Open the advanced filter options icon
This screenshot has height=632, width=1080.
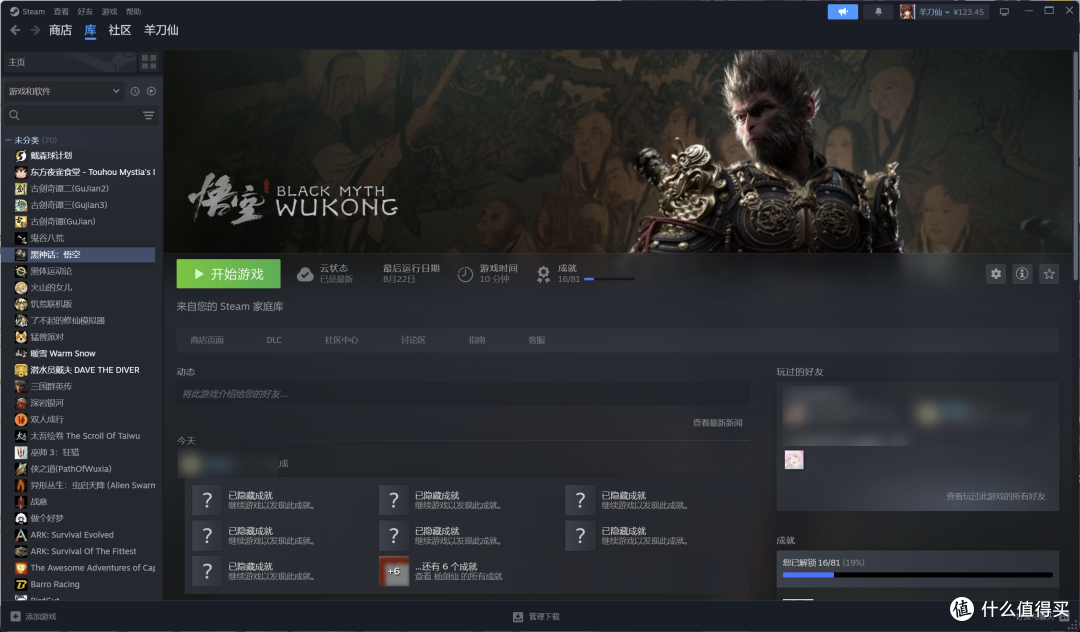[148, 115]
